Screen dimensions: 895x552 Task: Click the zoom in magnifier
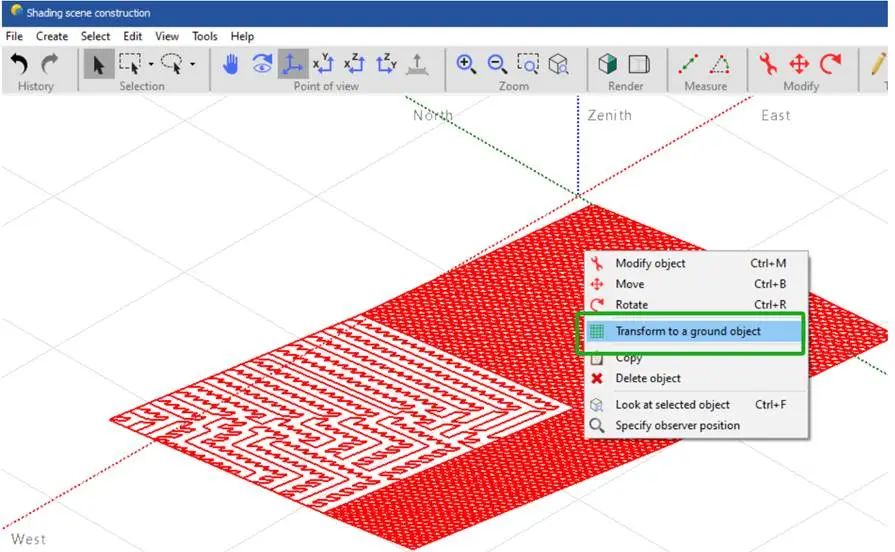466,64
